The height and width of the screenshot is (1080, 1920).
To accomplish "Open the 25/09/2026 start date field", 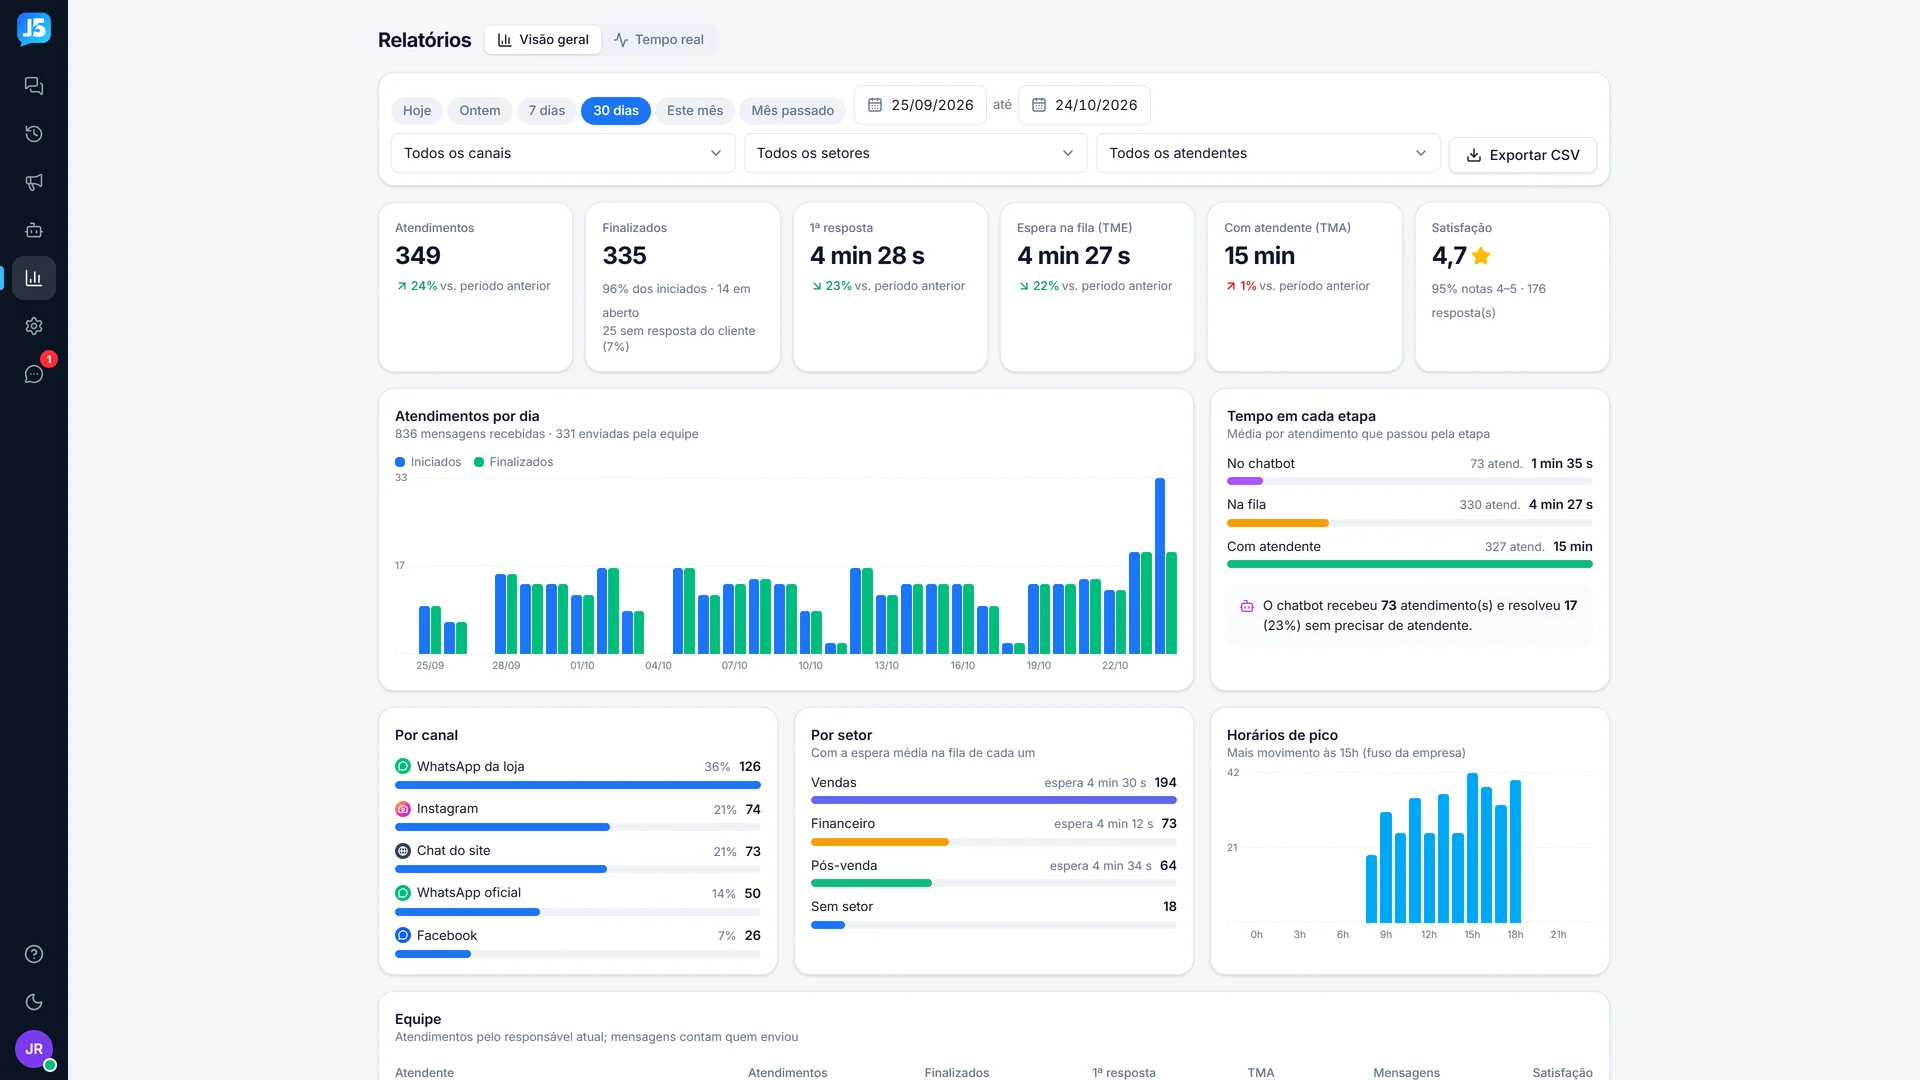I will click(x=920, y=105).
